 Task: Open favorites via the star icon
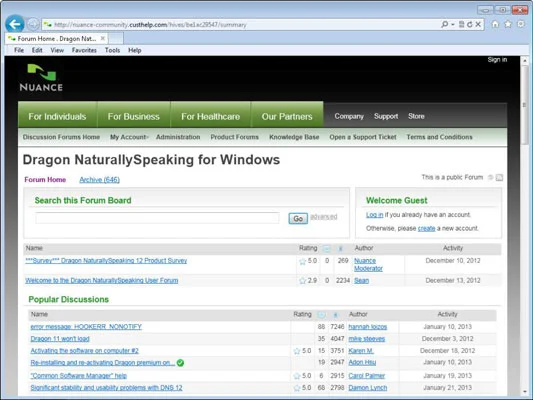[508, 24]
